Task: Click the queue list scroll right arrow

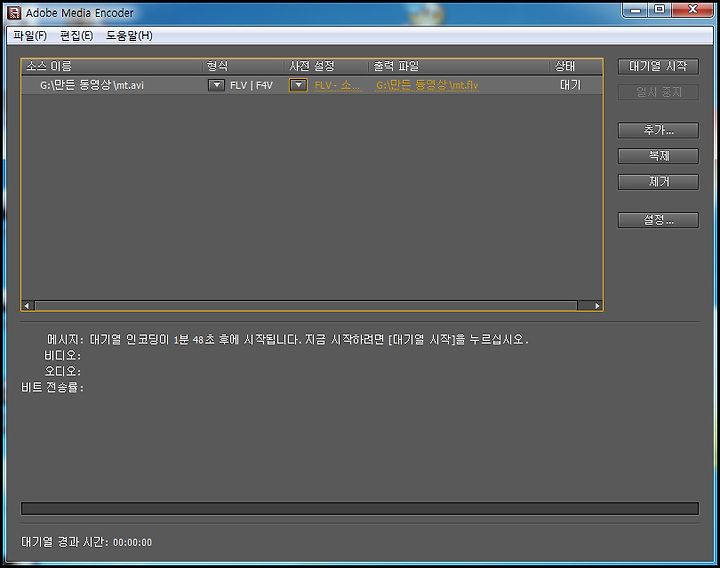Action: [x=596, y=305]
